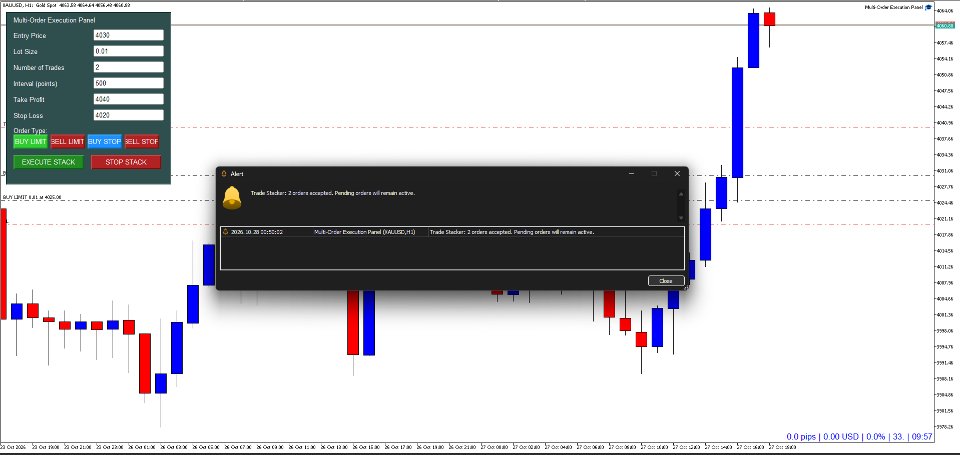Click the 'Trade Stacker' message in the alert log row
This screenshot has width=960, height=455.
point(512,232)
